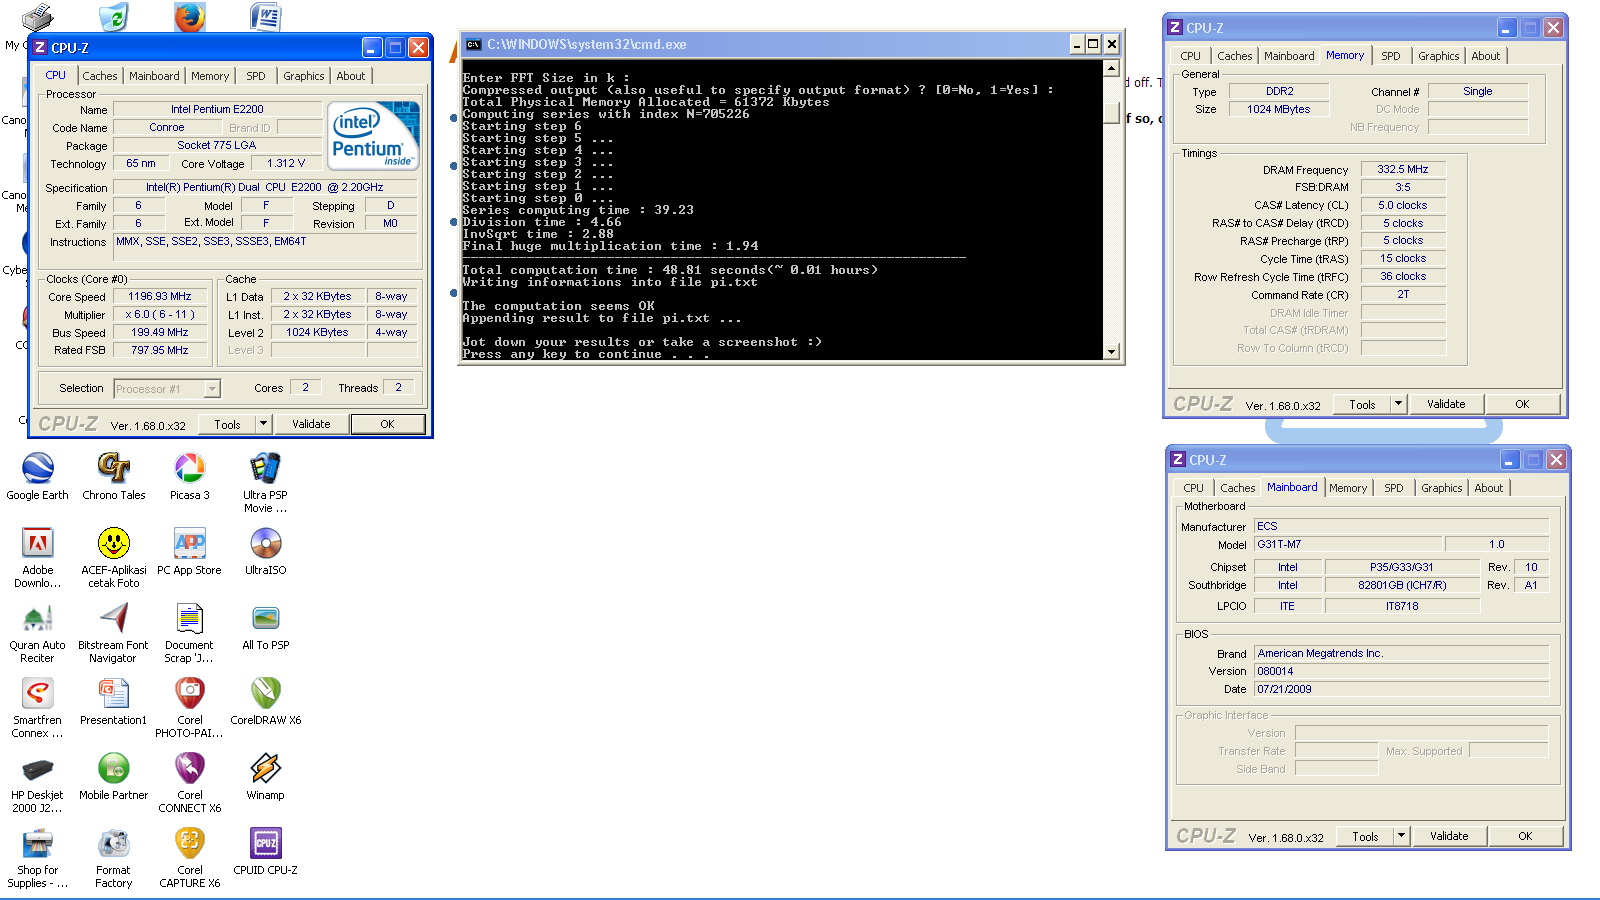
Task: Click the memory Type DDR2 value
Action: [1279, 91]
